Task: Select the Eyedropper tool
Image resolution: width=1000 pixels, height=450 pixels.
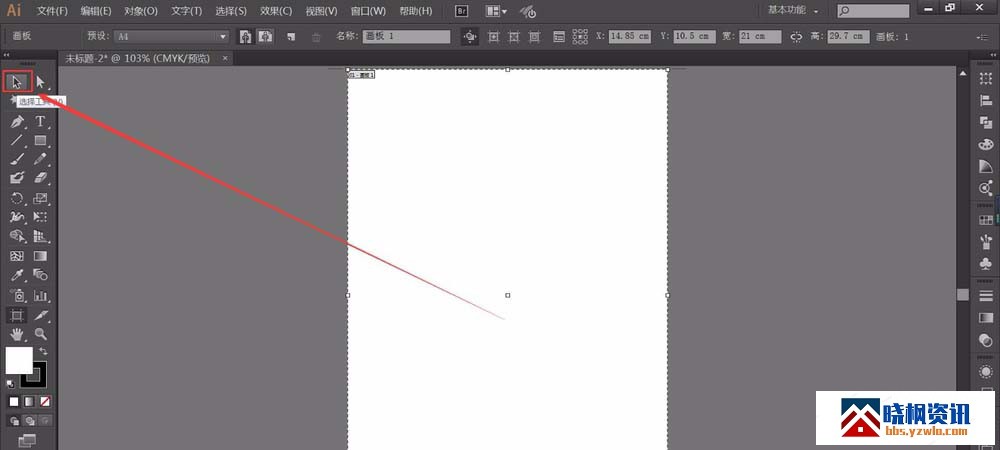Action: click(17, 274)
